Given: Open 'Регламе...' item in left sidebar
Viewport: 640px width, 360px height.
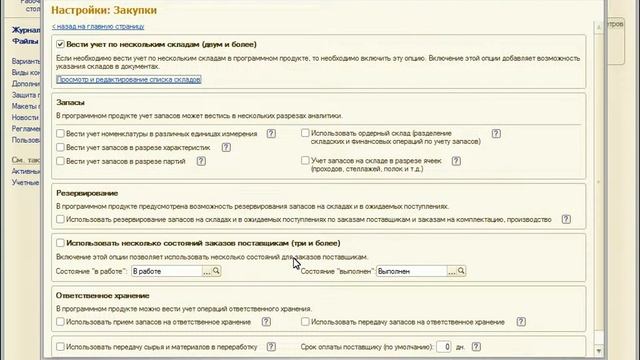Looking at the screenshot, I should click(x=26, y=129).
